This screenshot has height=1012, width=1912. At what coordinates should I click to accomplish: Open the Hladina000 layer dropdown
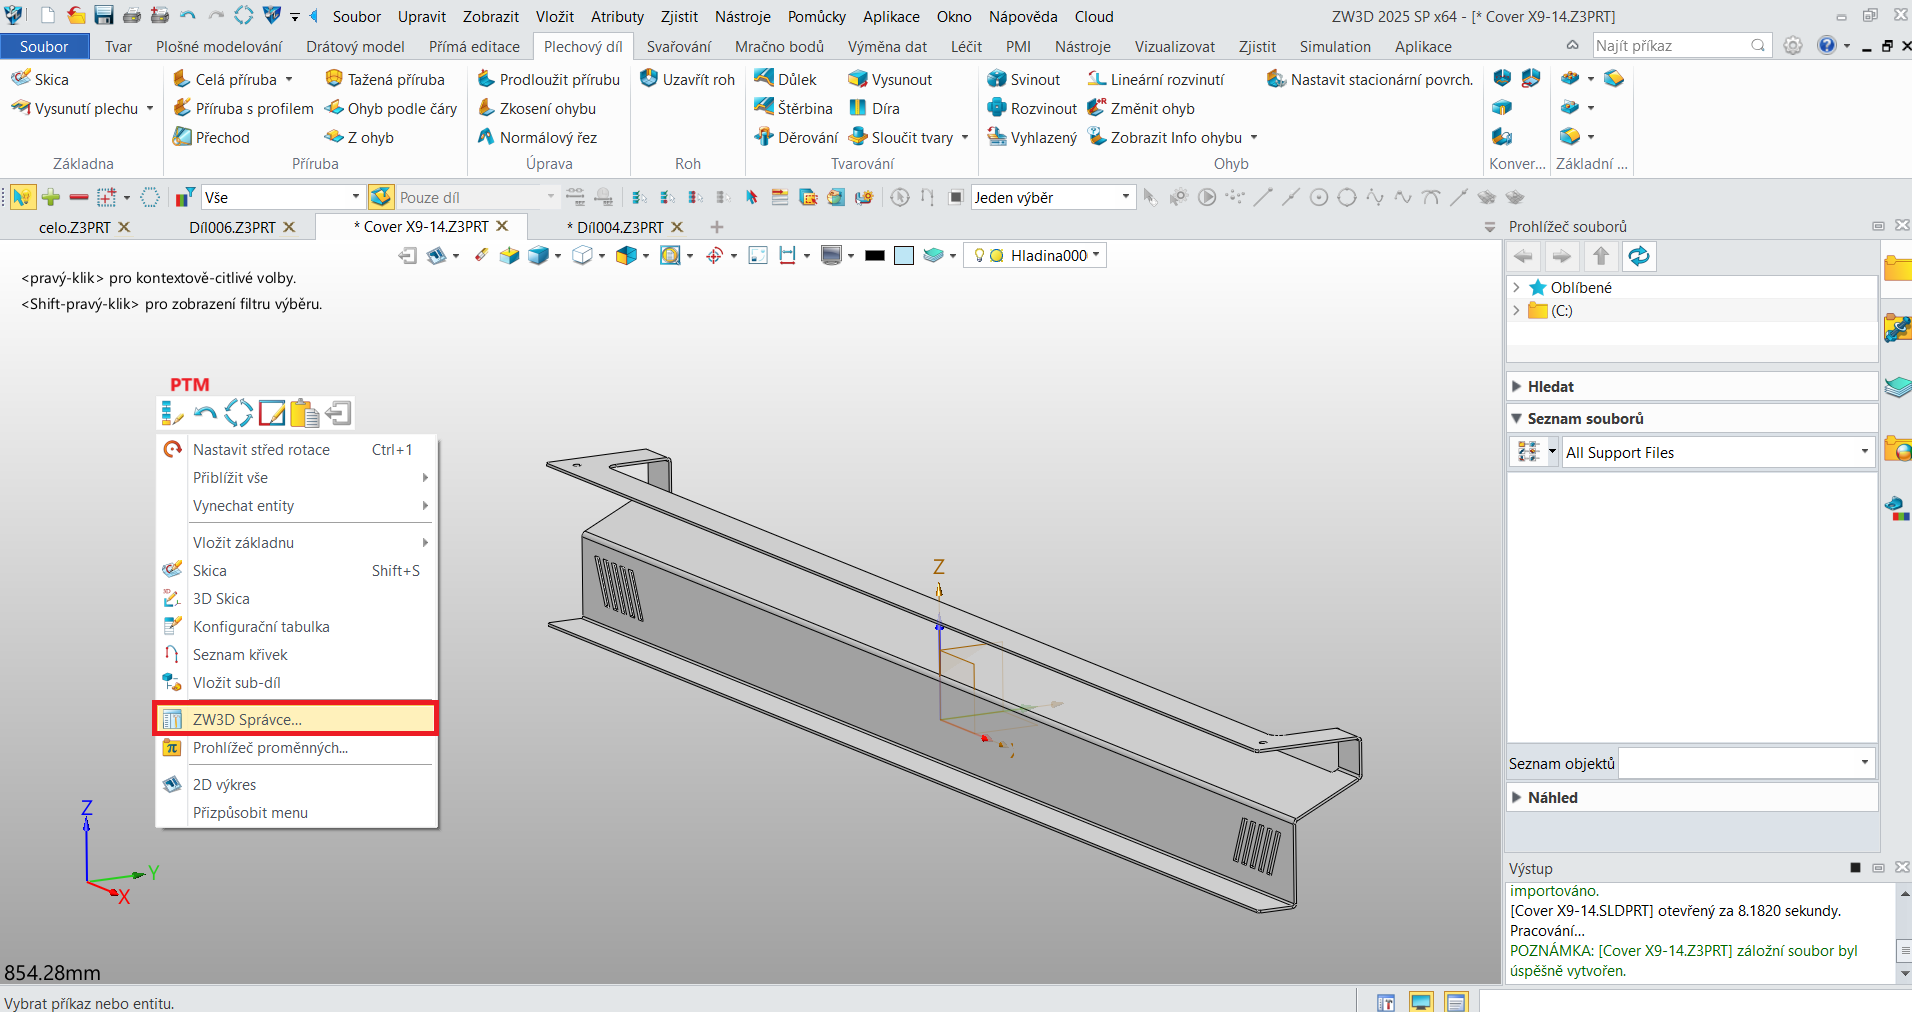(x=1036, y=256)
